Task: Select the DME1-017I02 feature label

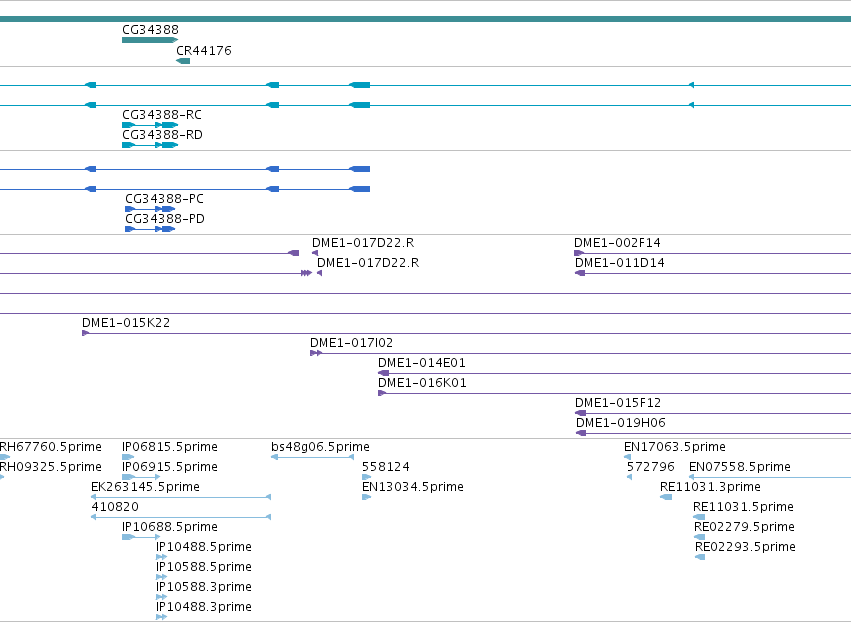Action: 351,343
